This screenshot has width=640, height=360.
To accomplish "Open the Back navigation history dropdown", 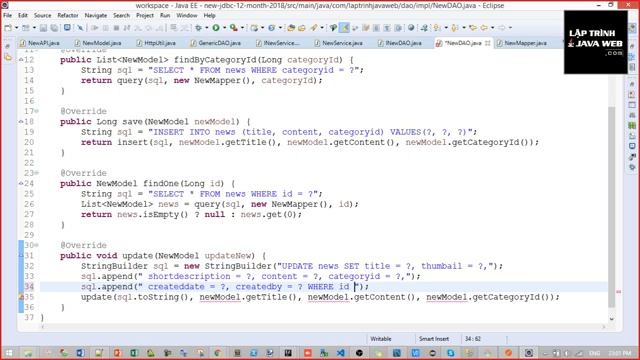I will pos(492,28).
